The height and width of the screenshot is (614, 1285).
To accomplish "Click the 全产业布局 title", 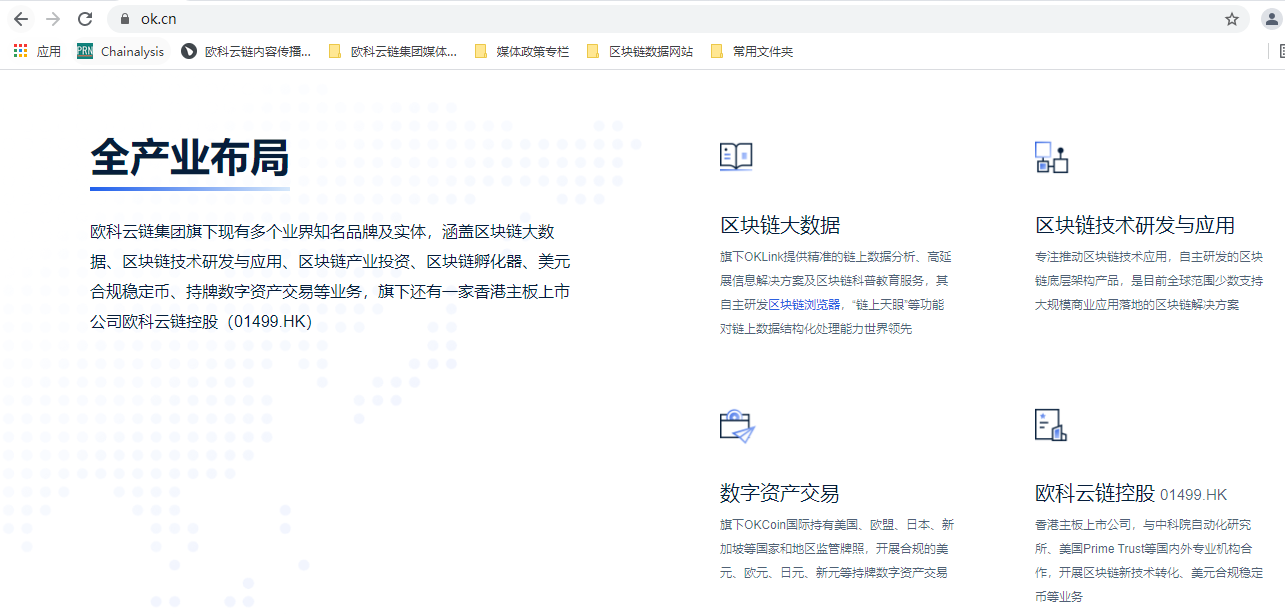I will (x=190, y=157).
